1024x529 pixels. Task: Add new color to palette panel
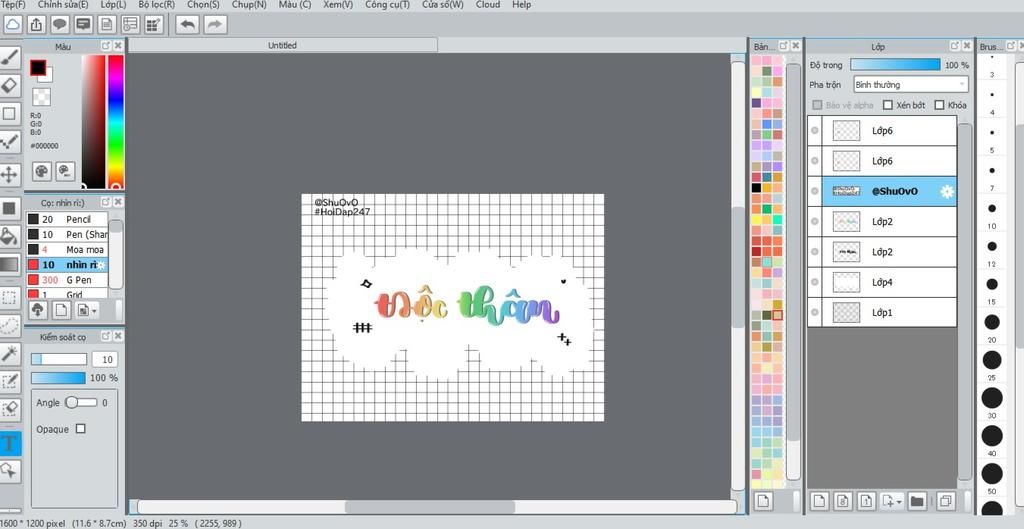pos(763,501)
